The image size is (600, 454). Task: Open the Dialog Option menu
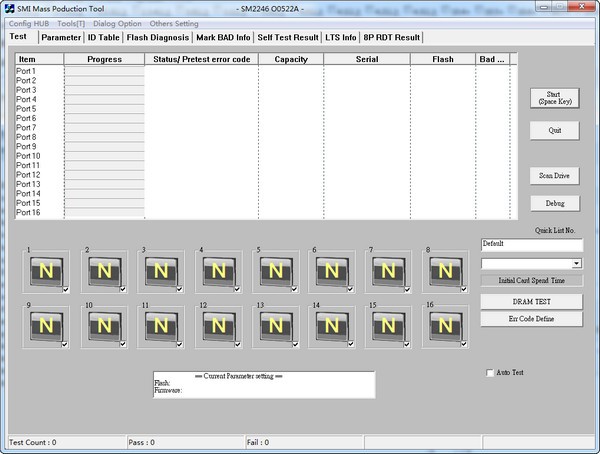tap(117, 24)
